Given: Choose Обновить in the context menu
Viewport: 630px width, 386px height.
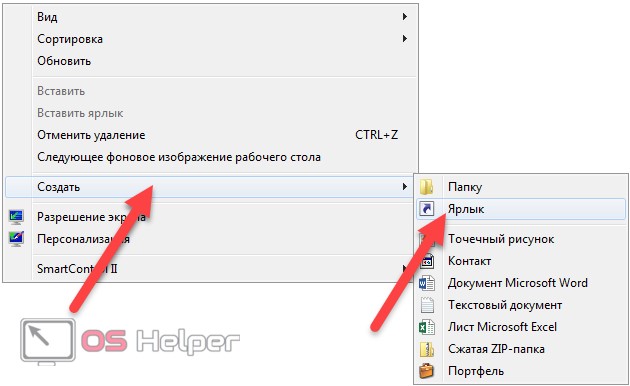Looking at the screenshot, I should (210, 61).
